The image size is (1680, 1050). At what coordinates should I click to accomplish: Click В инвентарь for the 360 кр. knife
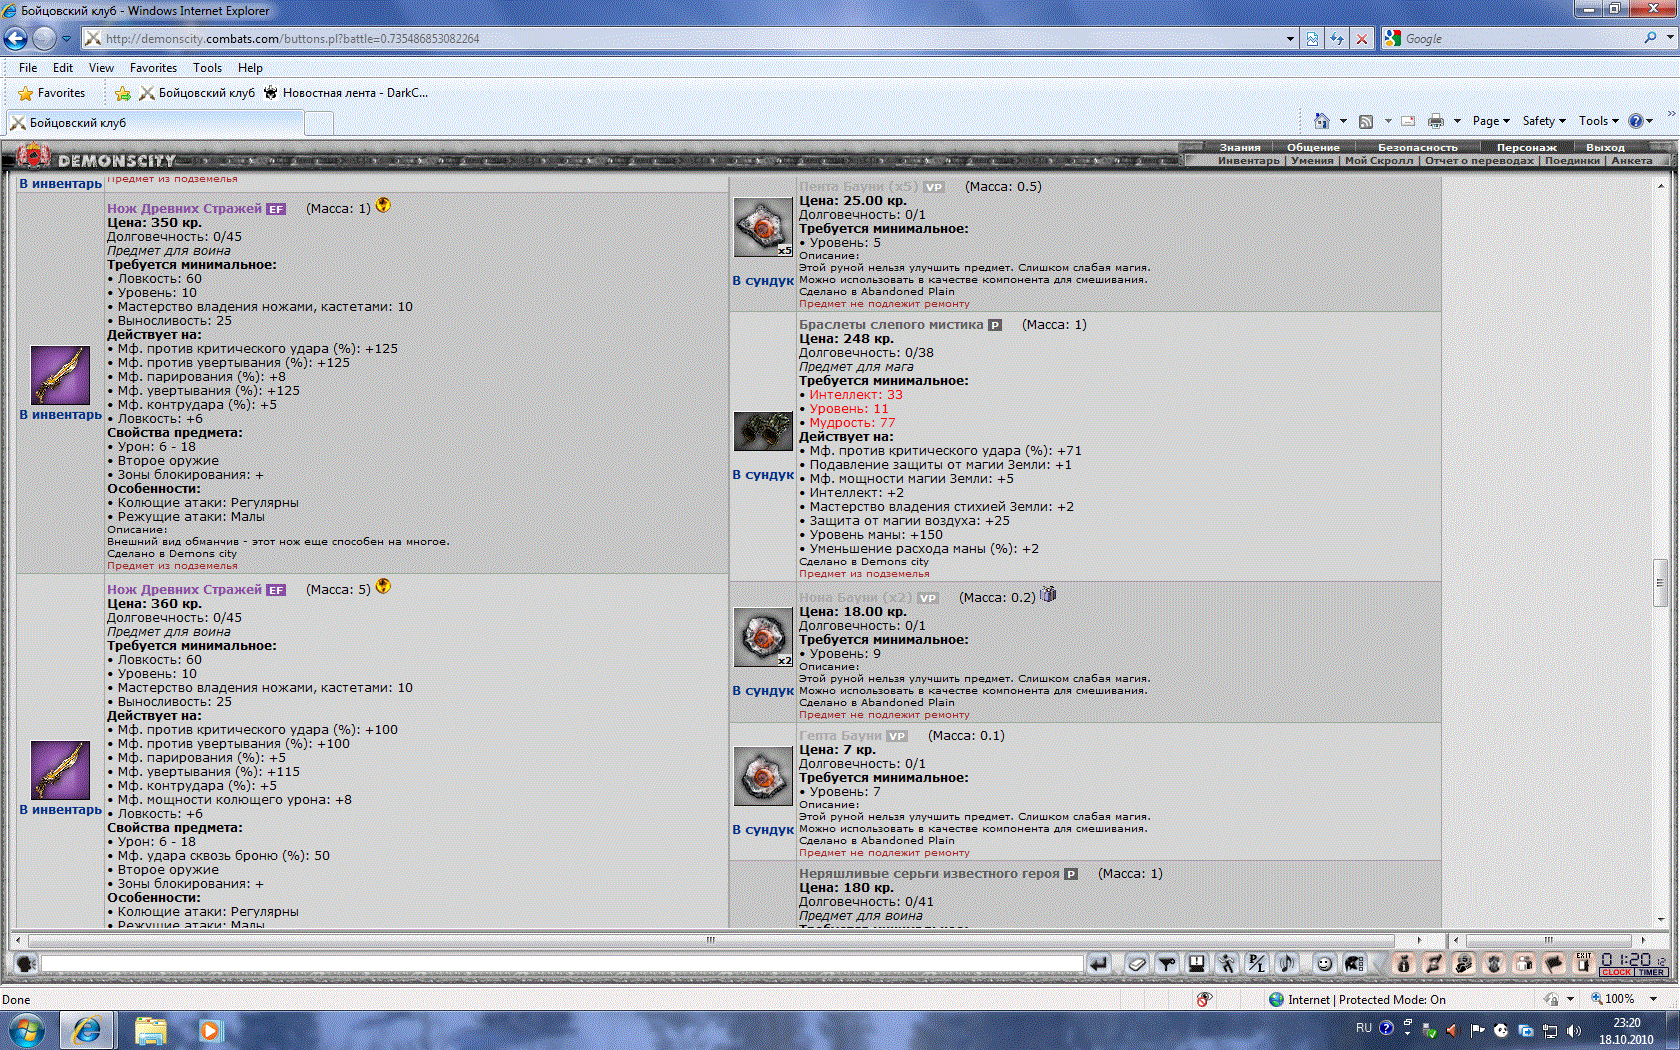(61, 810)
